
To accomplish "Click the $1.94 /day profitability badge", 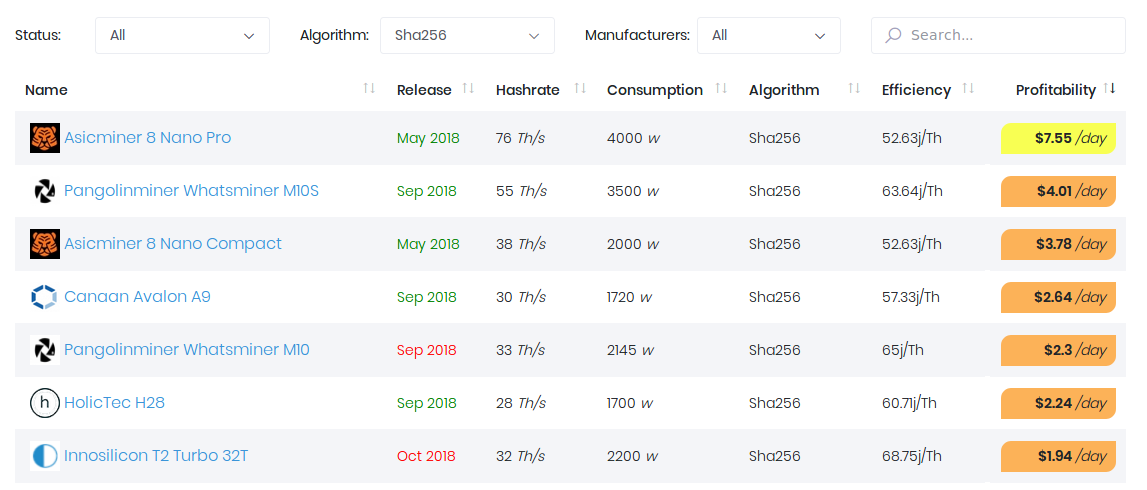I will [x=1058, y=456].
